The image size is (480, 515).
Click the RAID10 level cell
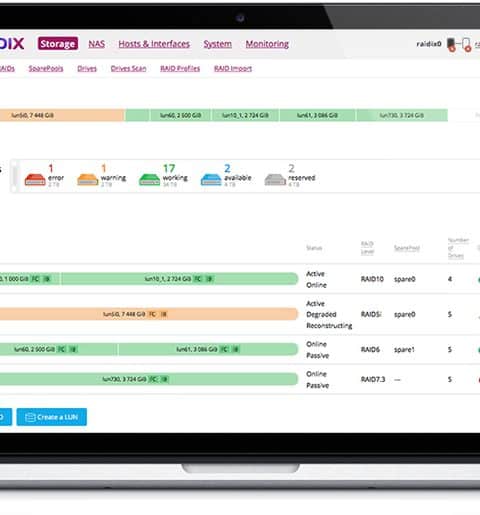point(372,279)
